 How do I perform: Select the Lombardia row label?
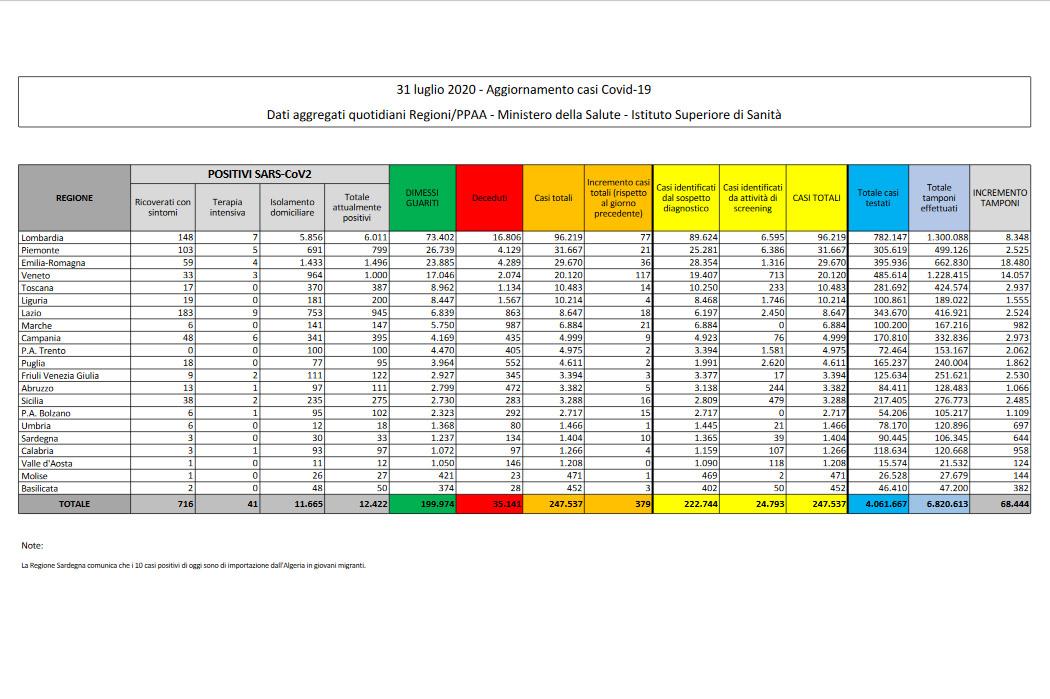(42, 238)
